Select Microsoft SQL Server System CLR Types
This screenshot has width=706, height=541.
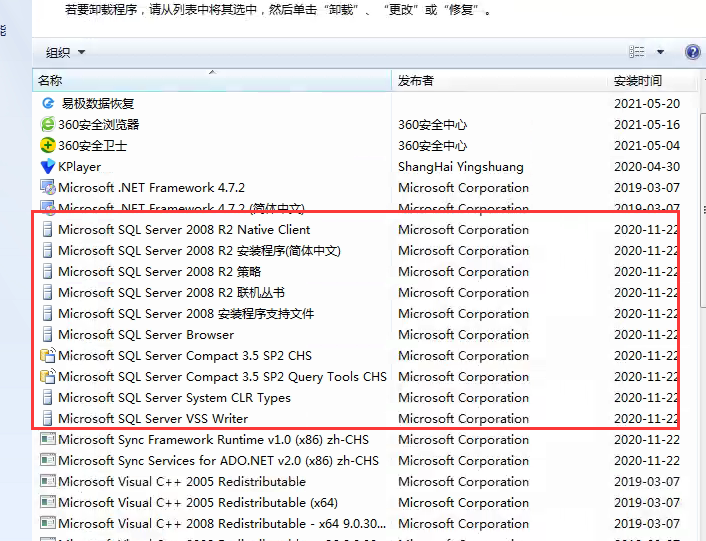tap(175, 397)
